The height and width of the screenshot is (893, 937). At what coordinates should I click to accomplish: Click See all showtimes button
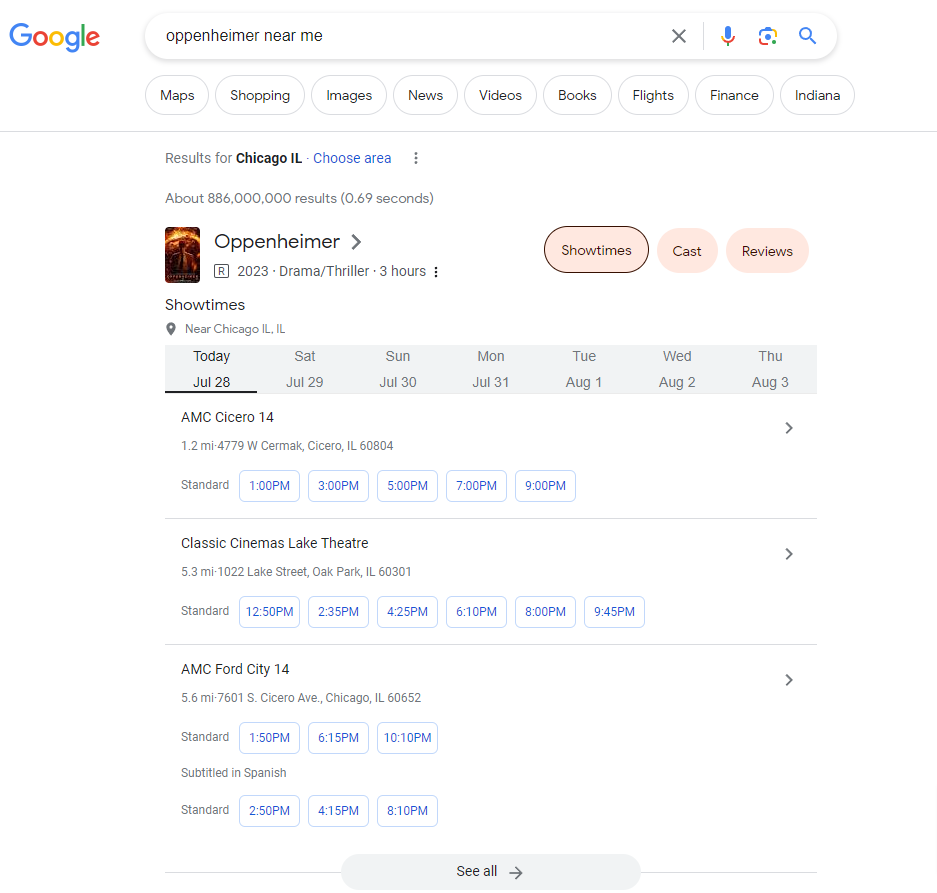click(x=490, y=872)
